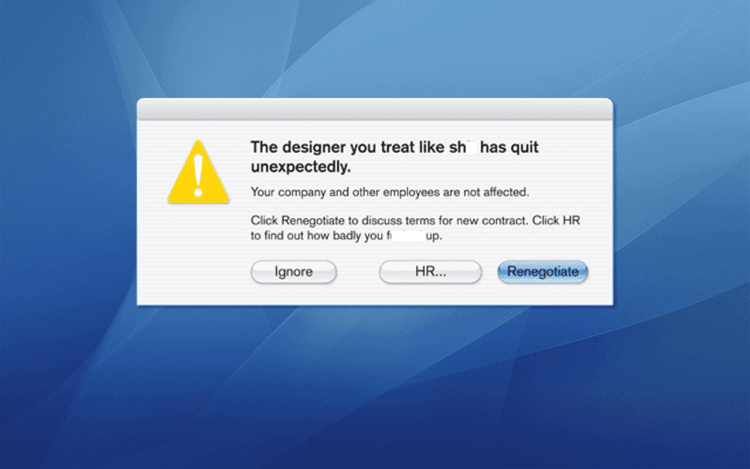
Task: Click the word "unexpectedly." in the headline
Action: (x=301, y=167)
